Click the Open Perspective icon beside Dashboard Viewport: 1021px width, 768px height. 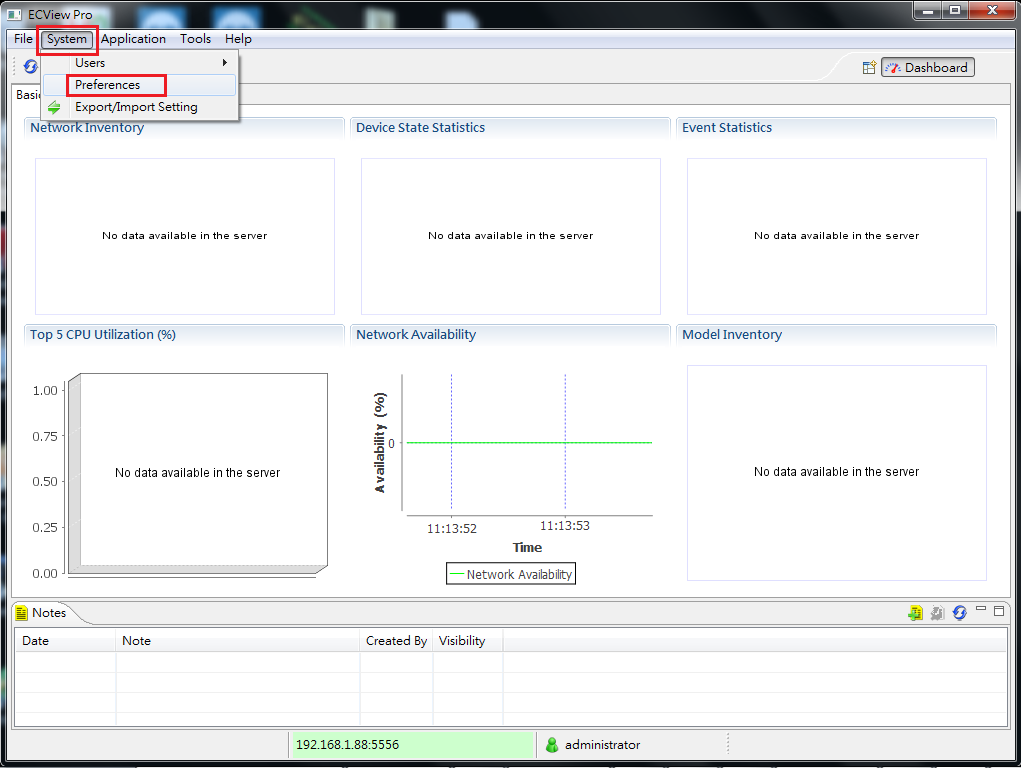[x=869, y=67]
